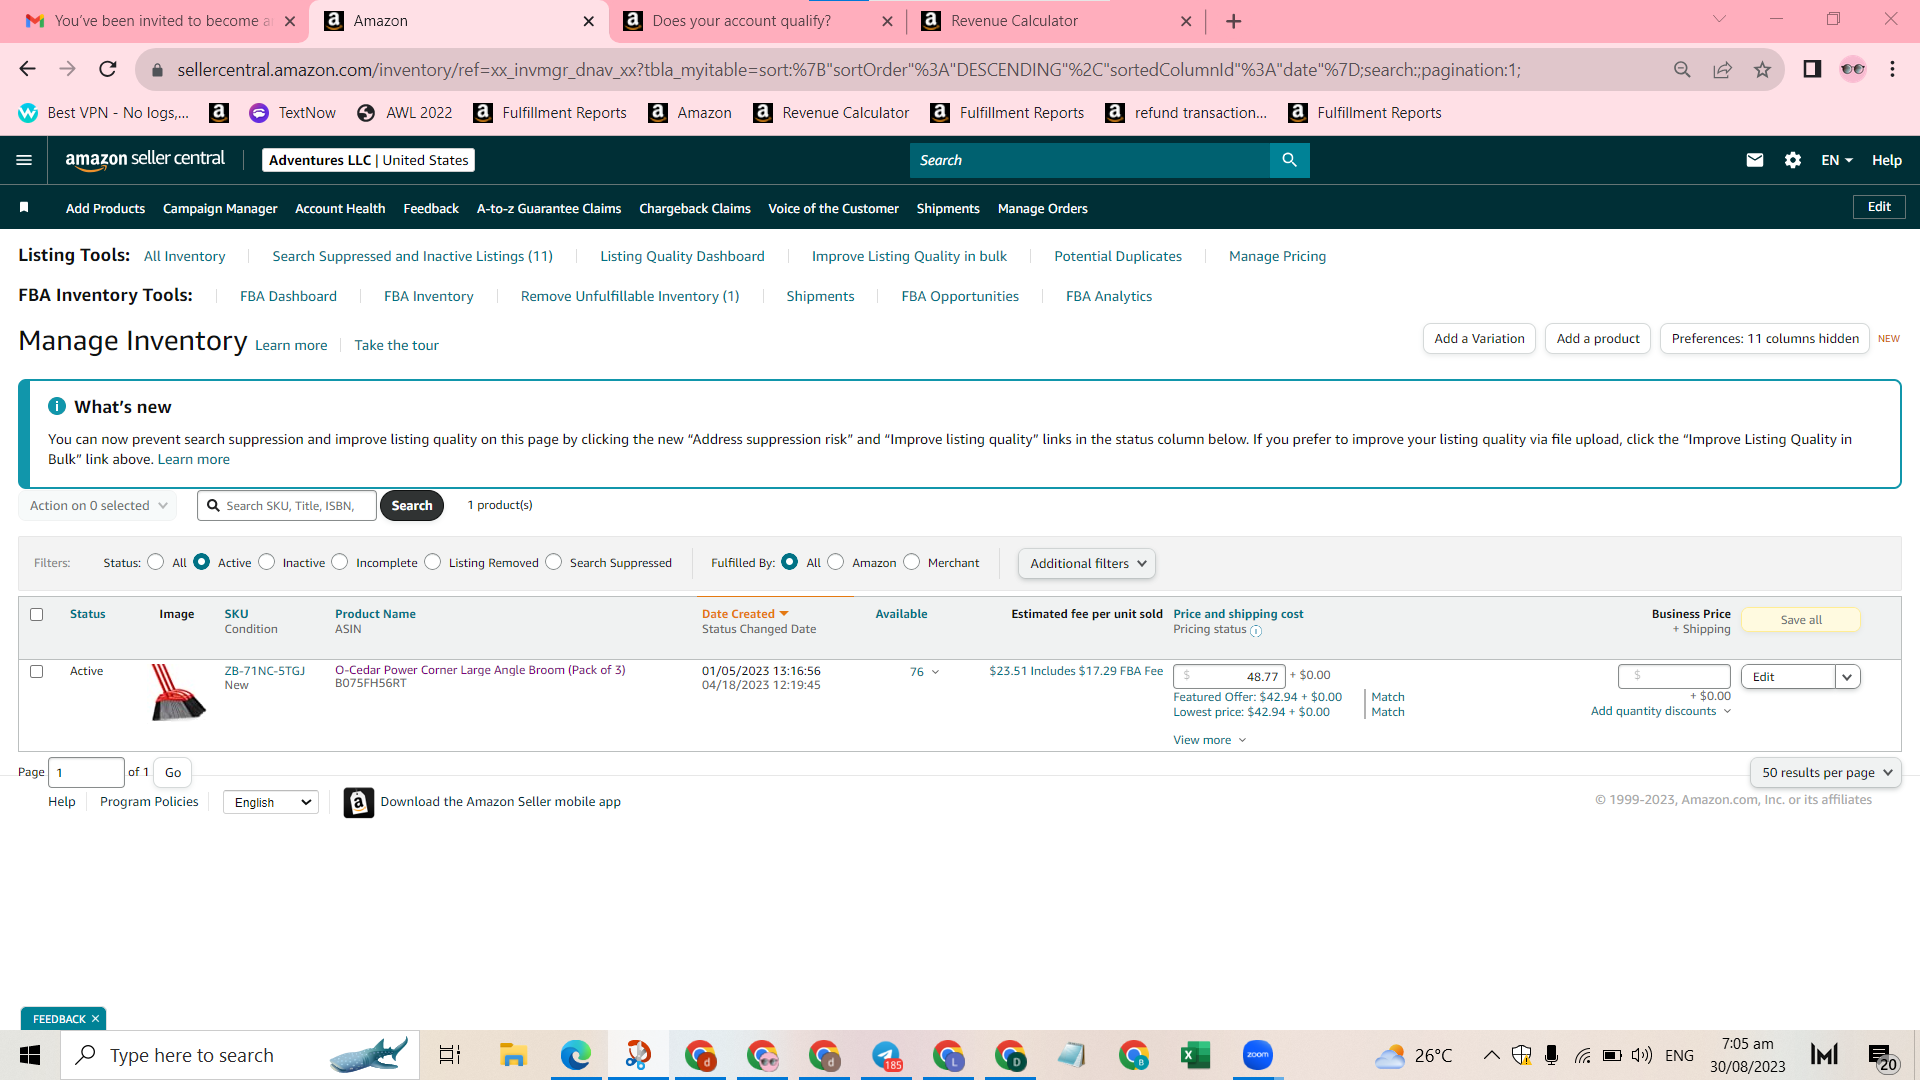This screenshot has width=1920, height=1080.
Task: Open the messages envelope icon
Action: pyautogui.click(x=1754, y=160)
